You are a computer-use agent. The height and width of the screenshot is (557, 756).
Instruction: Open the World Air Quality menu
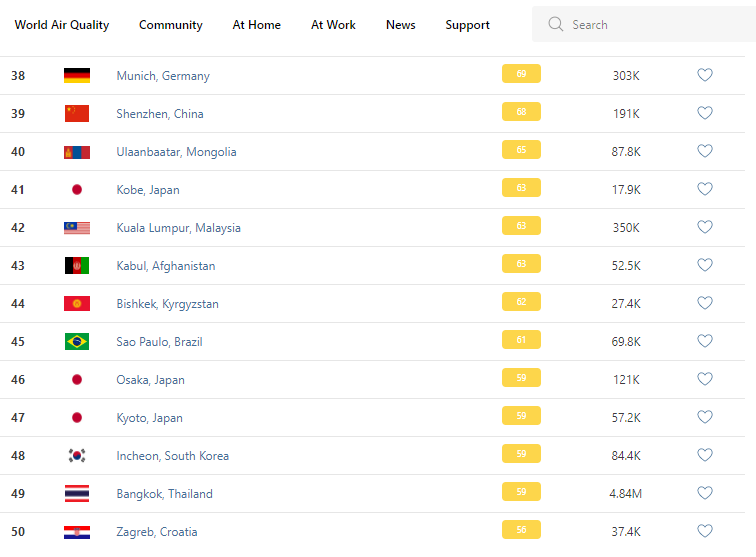click(62, 25)
